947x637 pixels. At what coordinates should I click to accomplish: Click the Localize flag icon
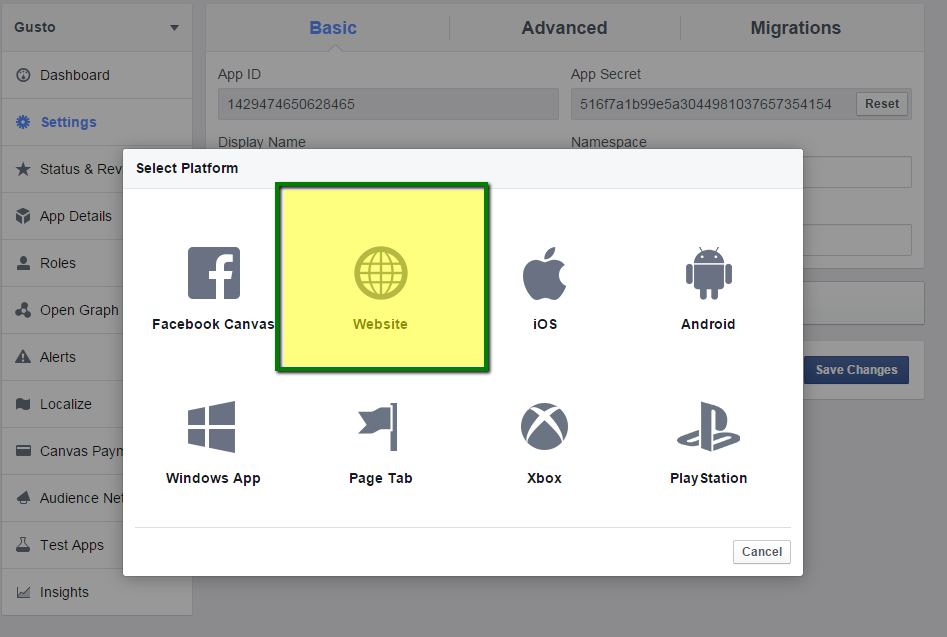click(23, 404)
